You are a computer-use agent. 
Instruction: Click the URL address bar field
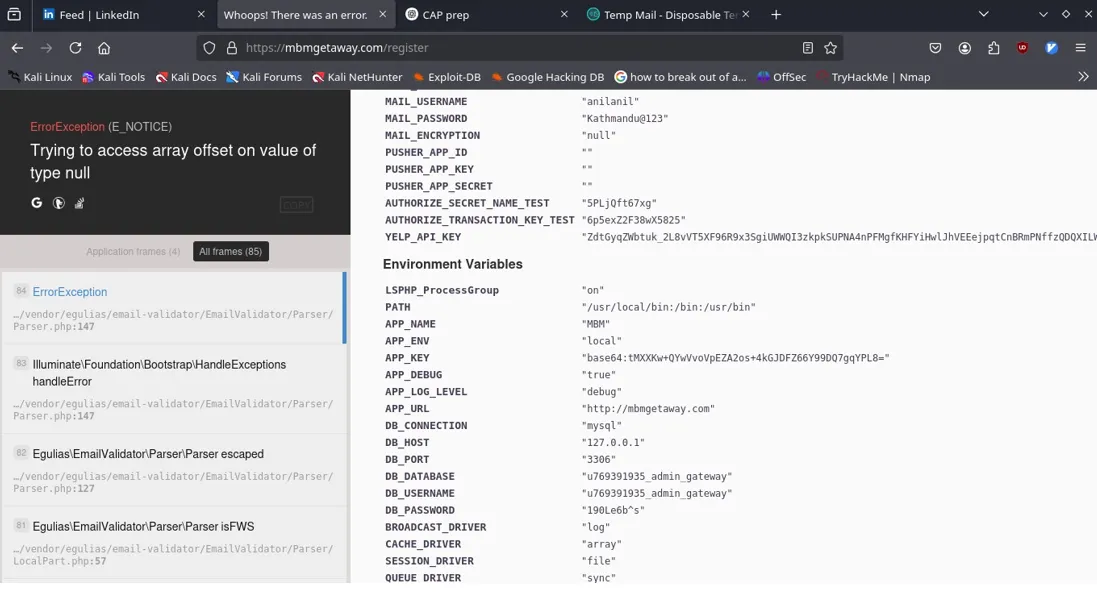click(x=500, y=48)
